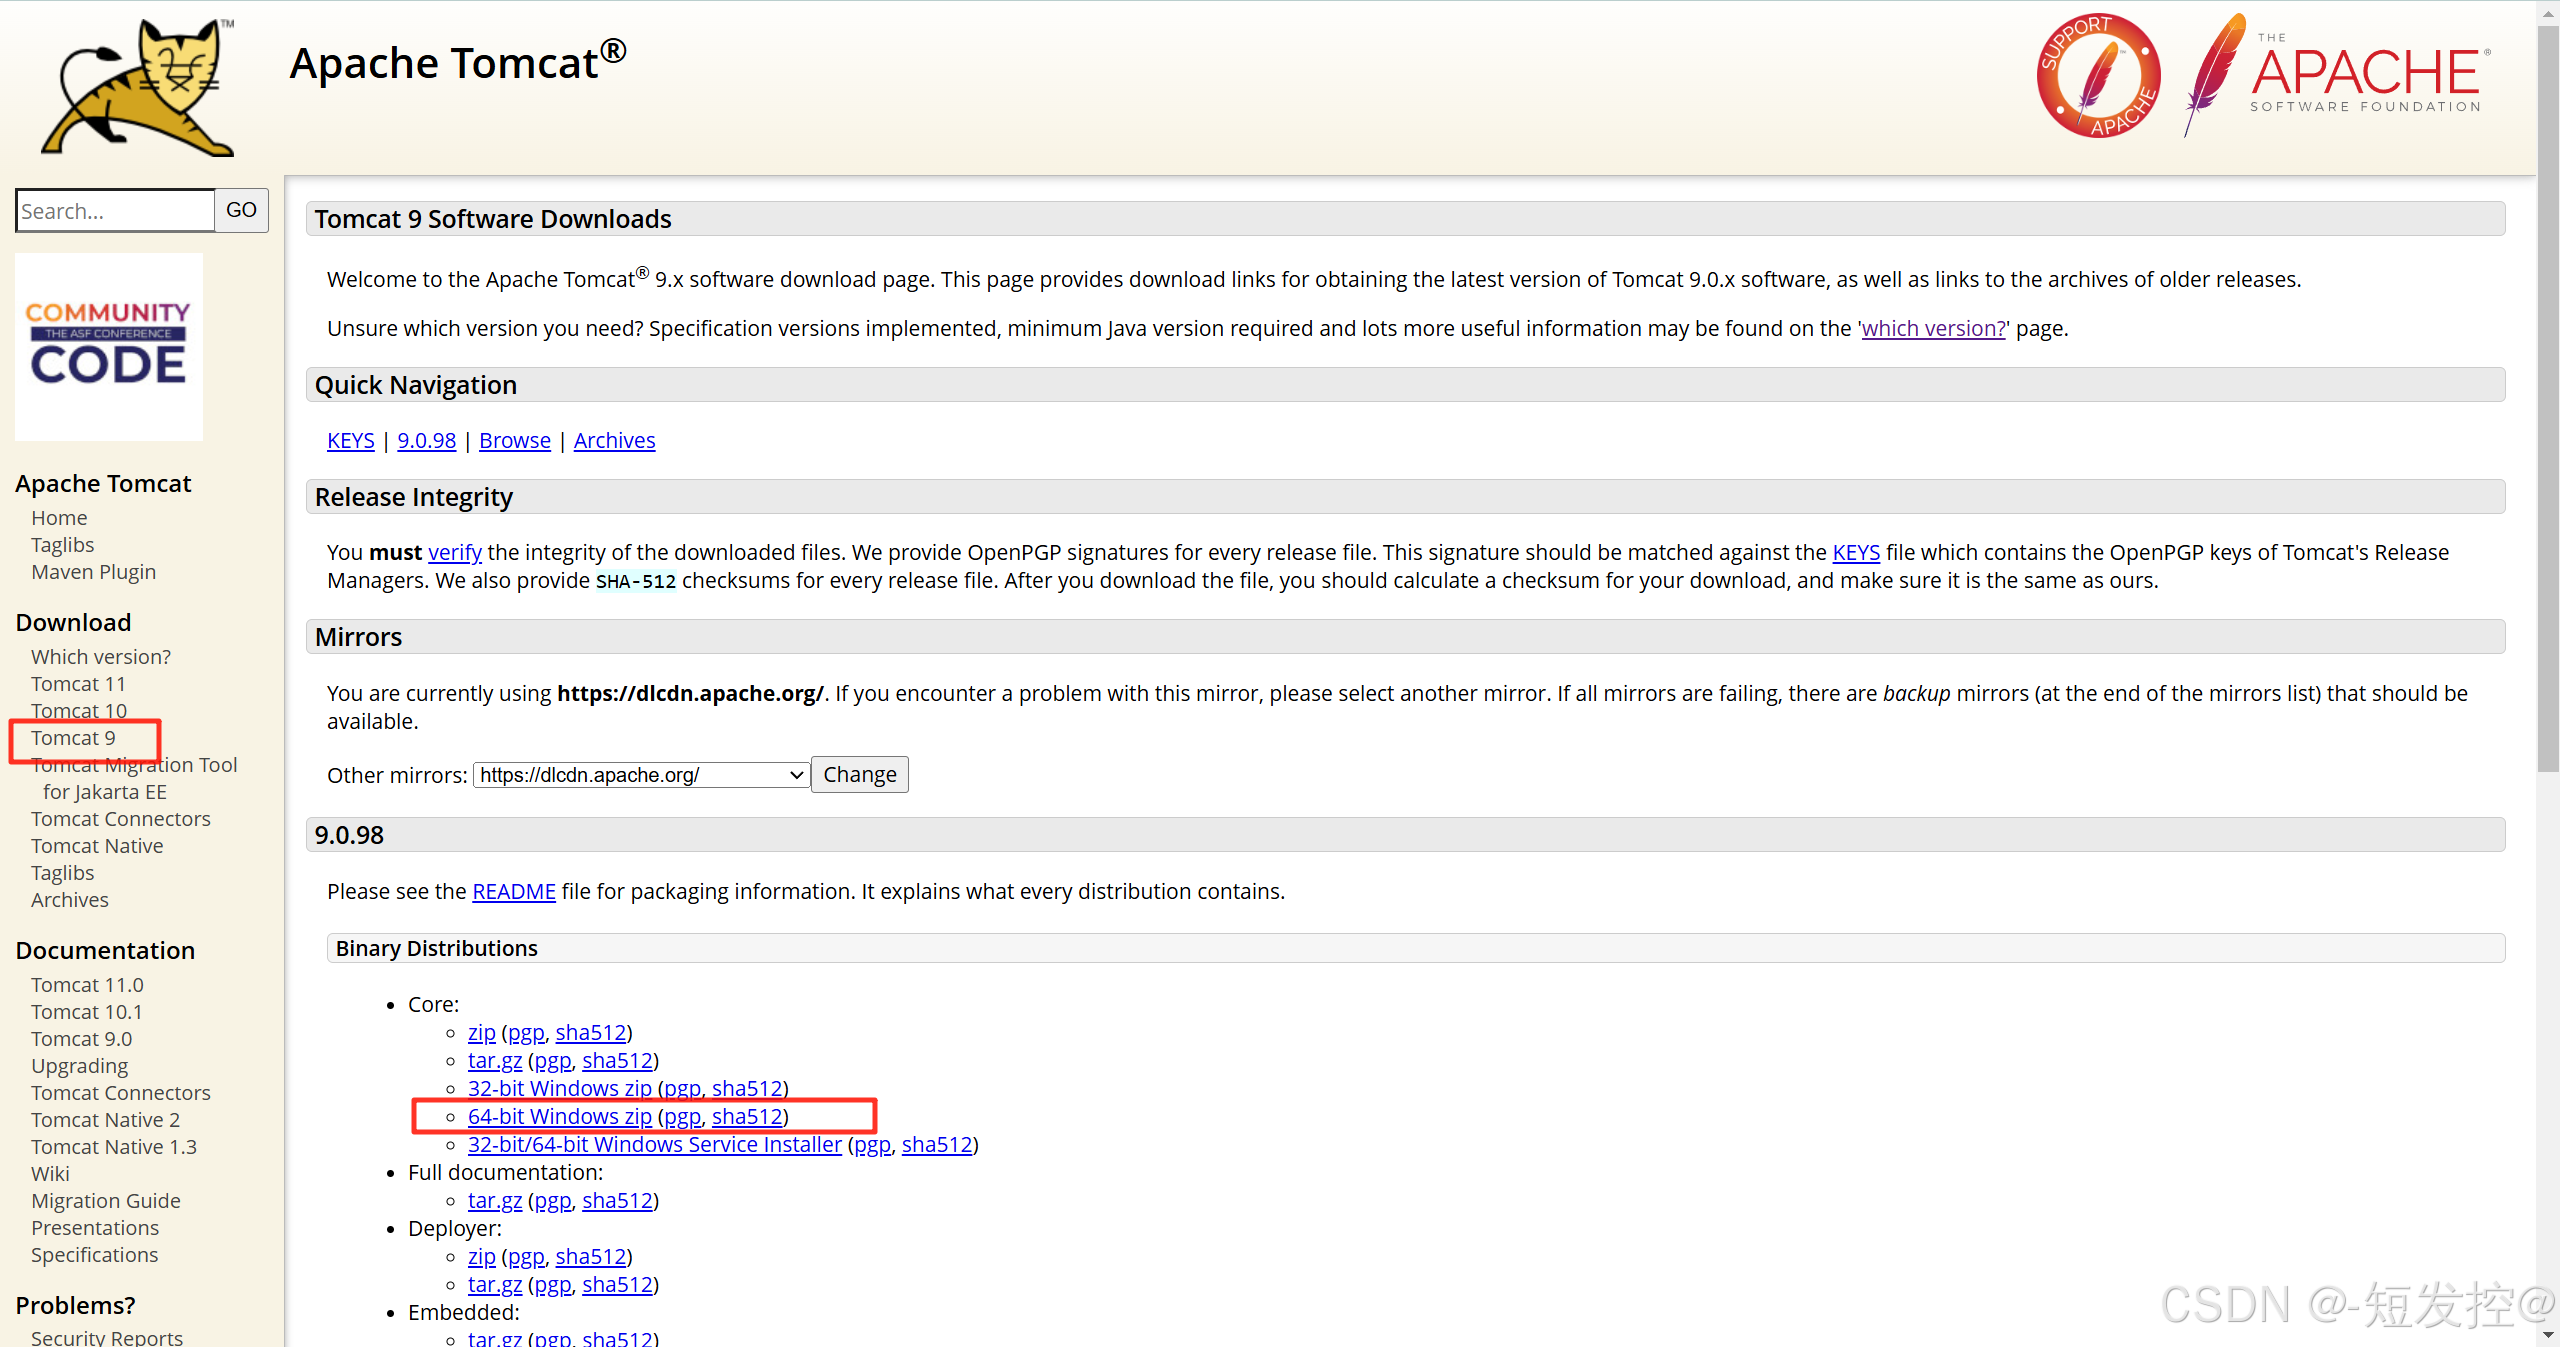Click the Browse link
Viewport: 2560px width, 1347px height.
pyautogui.click(x=513, y=440)
